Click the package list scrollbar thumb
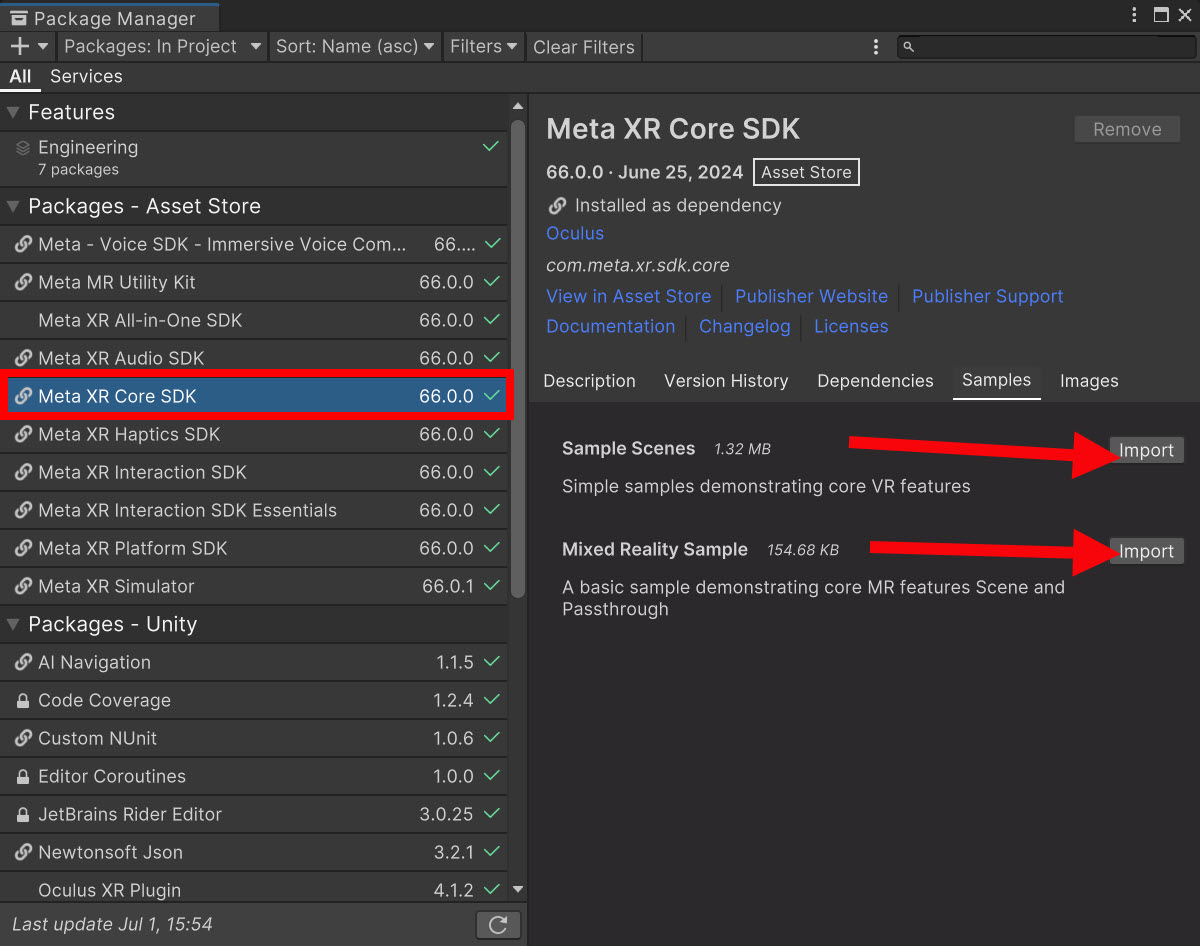 coord(518,359)
